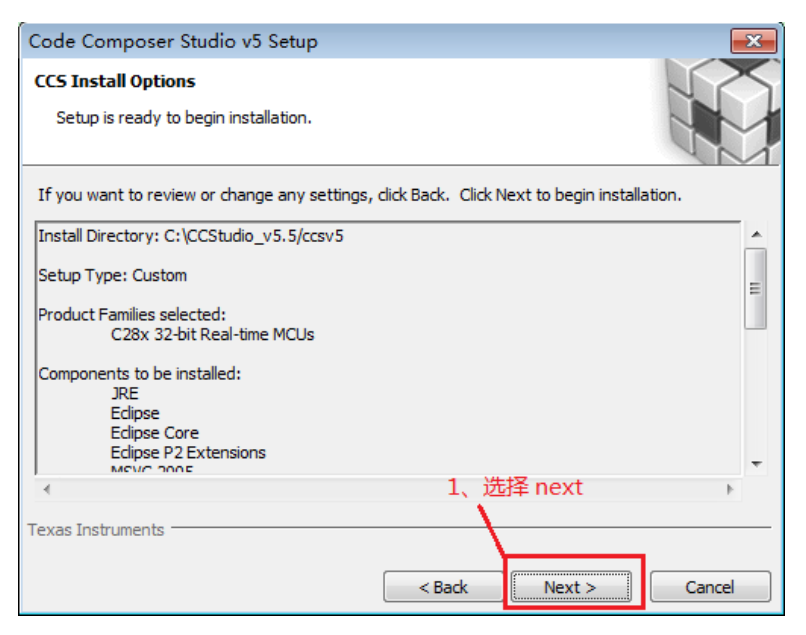Click 'C28x 32-bit Real-time MCUs' entry
The image size is (806, 635).
click(212, 335)
